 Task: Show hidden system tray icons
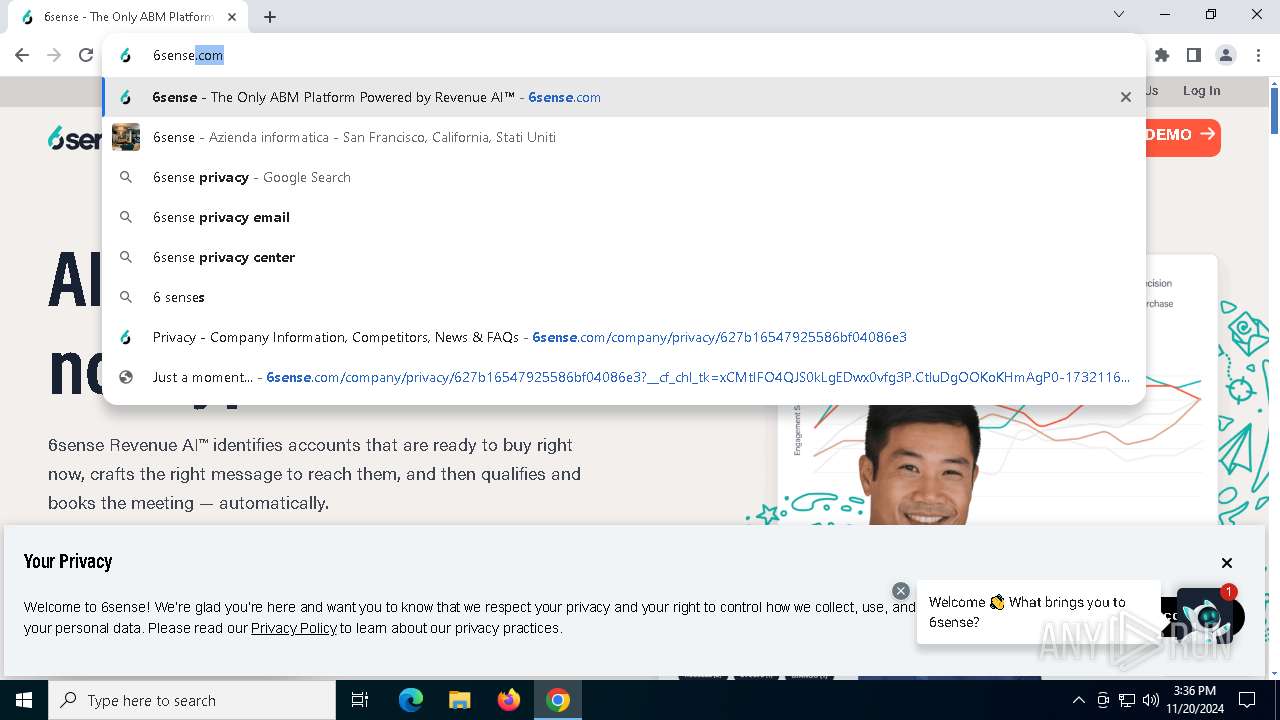1078,700
